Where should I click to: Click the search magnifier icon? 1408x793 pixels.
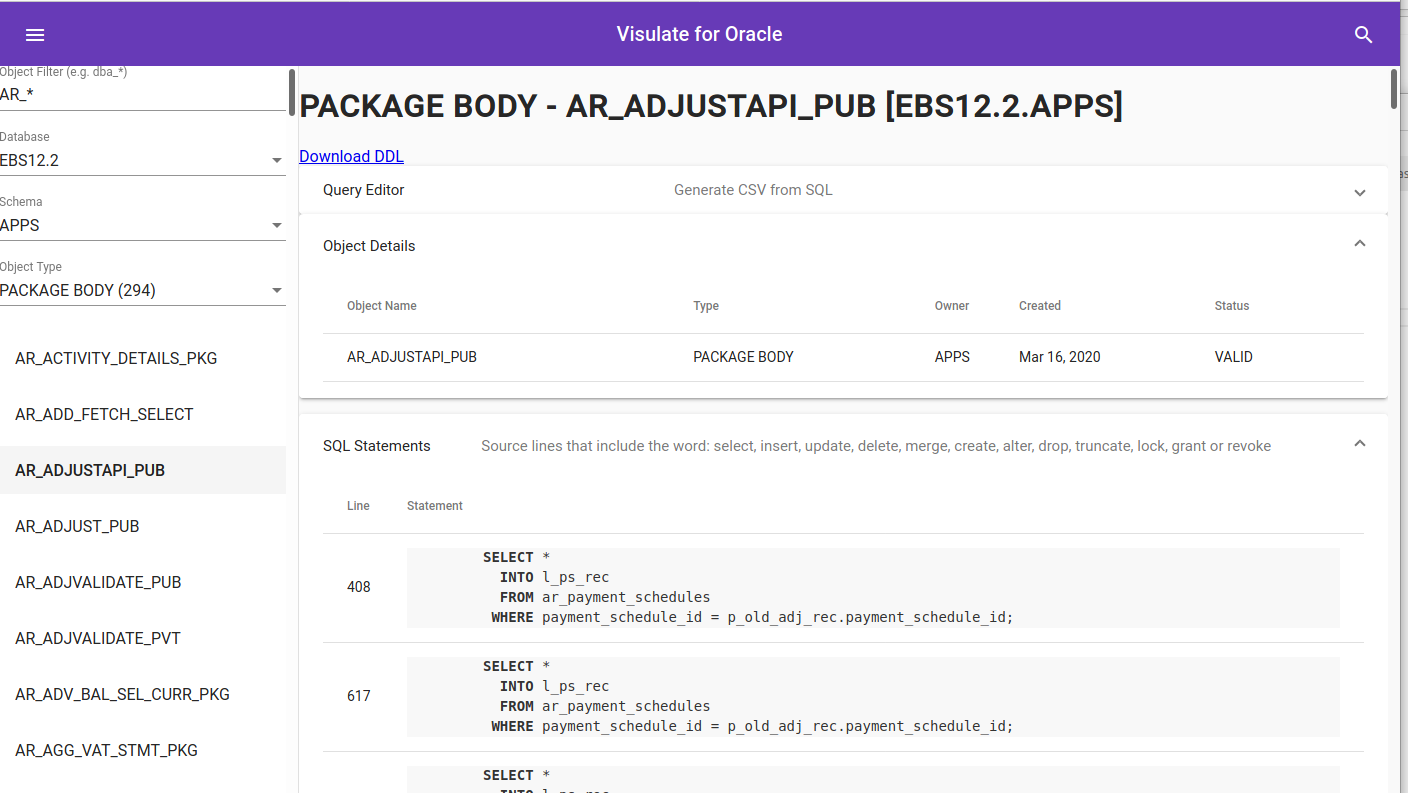pos(1363,35)
